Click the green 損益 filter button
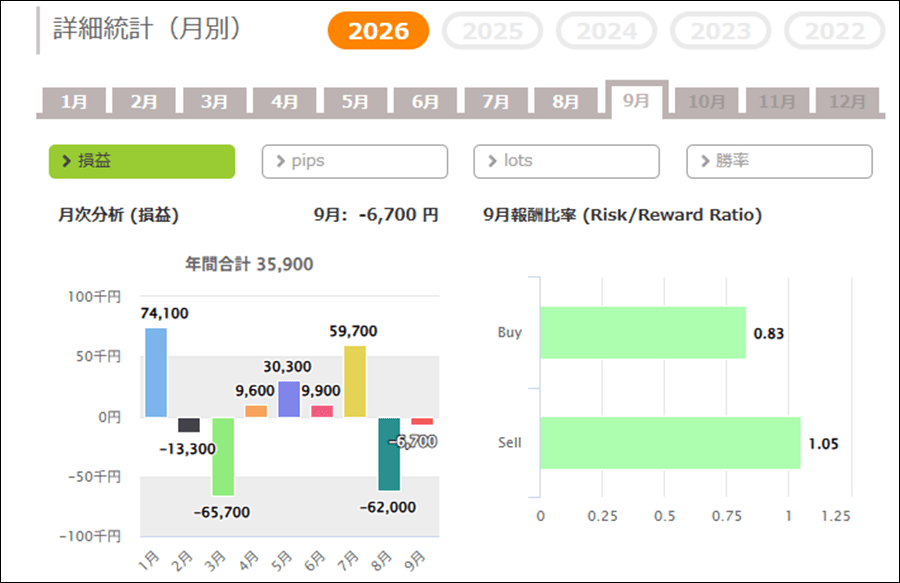This screenshot has height=583, width=900. [x=142, y=161]
